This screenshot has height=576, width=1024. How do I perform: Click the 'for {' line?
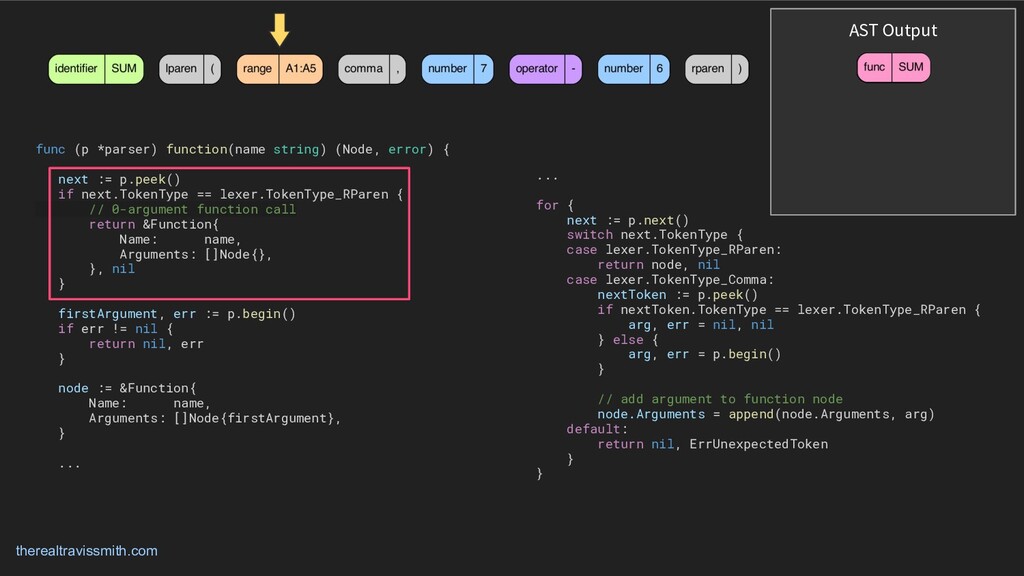tap(554, 205)
